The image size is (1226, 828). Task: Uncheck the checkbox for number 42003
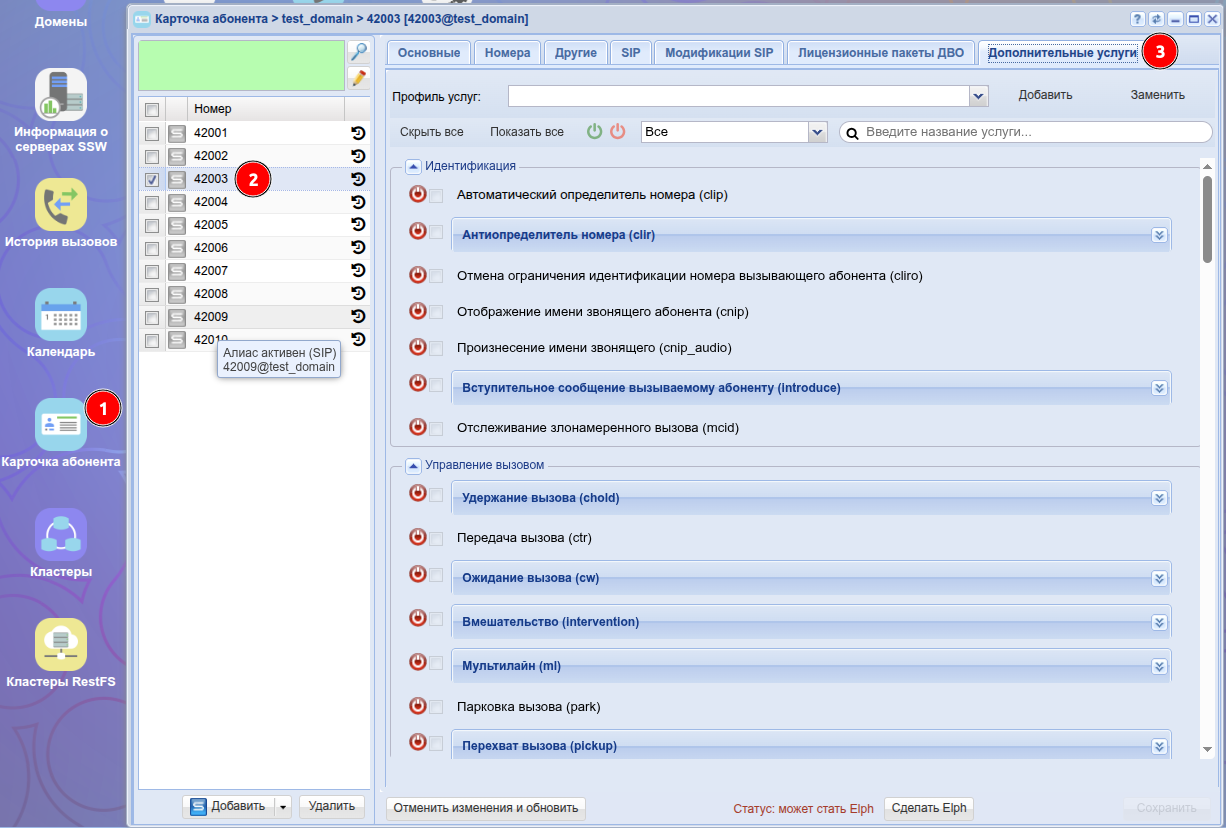tap(152, 180)
